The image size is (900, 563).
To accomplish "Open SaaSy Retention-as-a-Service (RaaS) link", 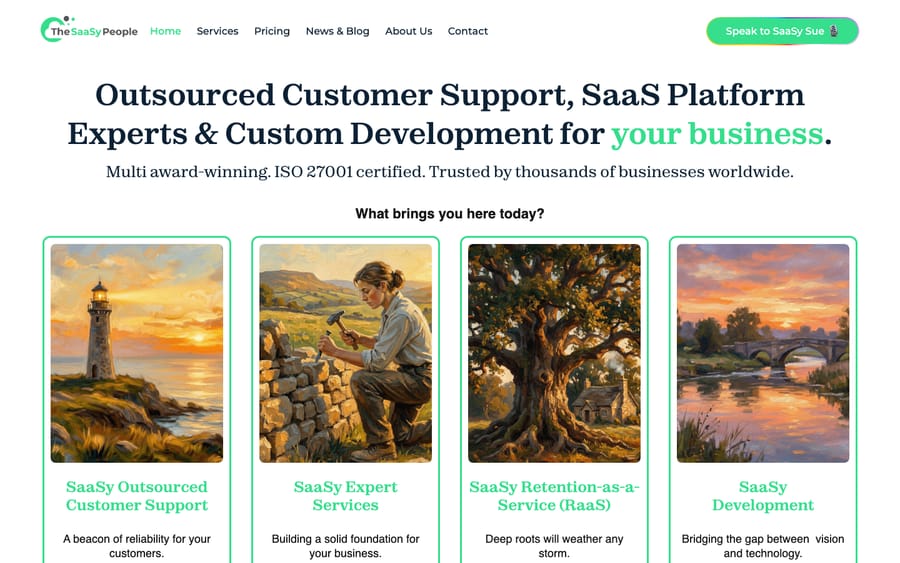I will pos(554,496).
